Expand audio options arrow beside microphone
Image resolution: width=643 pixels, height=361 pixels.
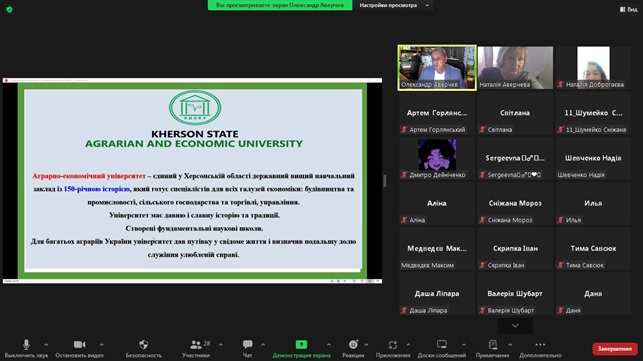coord(46,345)
